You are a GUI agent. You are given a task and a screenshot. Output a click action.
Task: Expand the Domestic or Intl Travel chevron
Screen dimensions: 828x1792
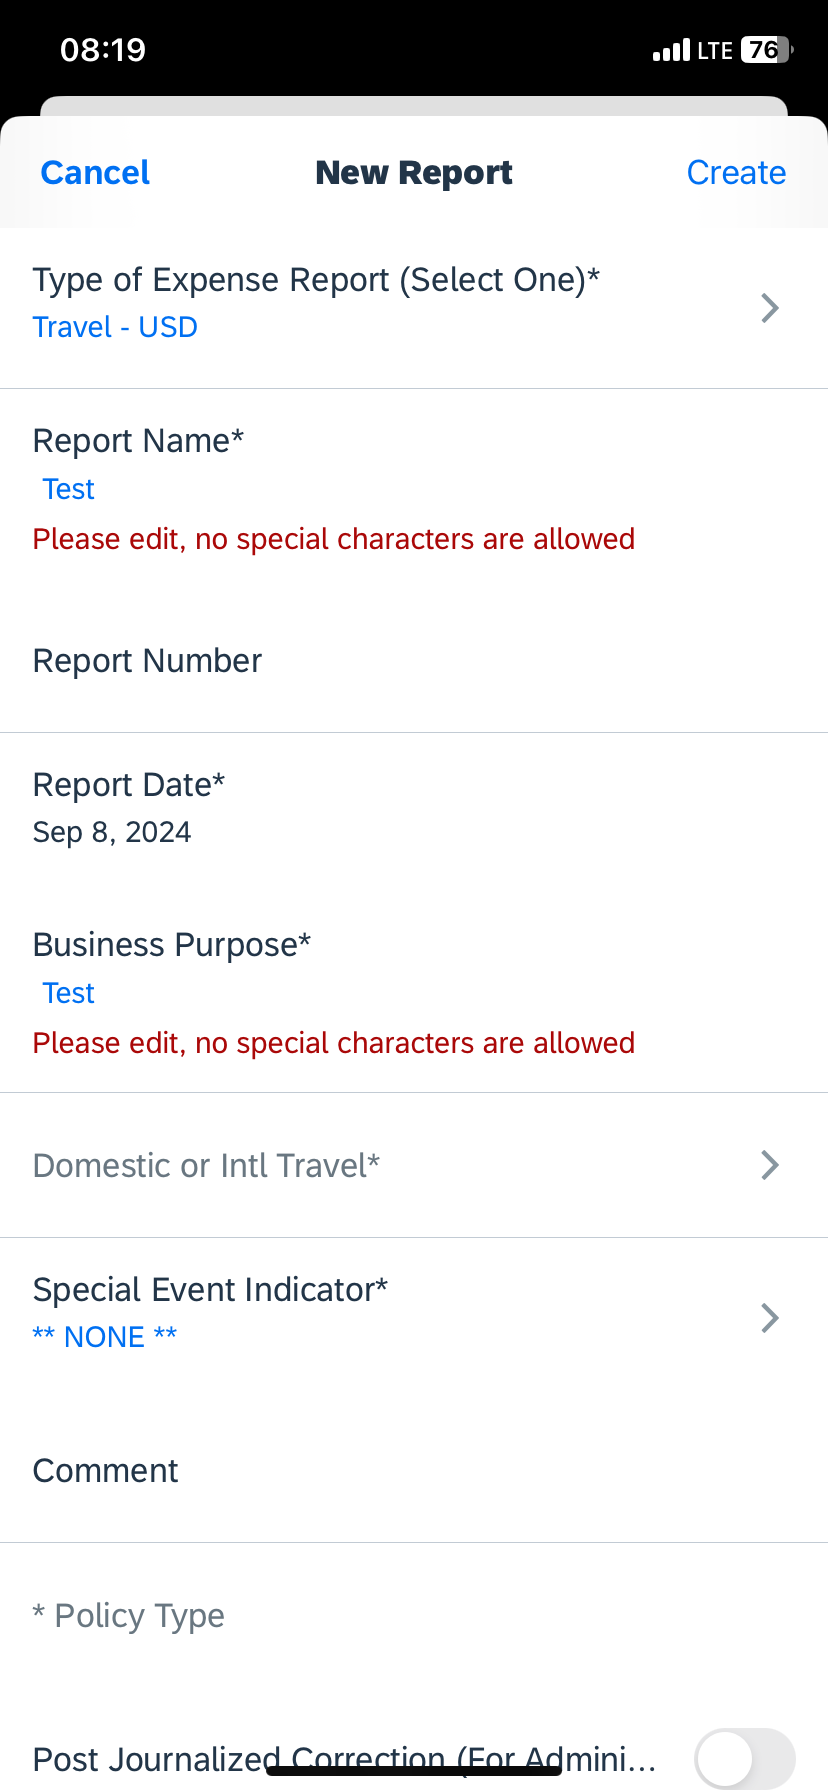click(769, 1164)
